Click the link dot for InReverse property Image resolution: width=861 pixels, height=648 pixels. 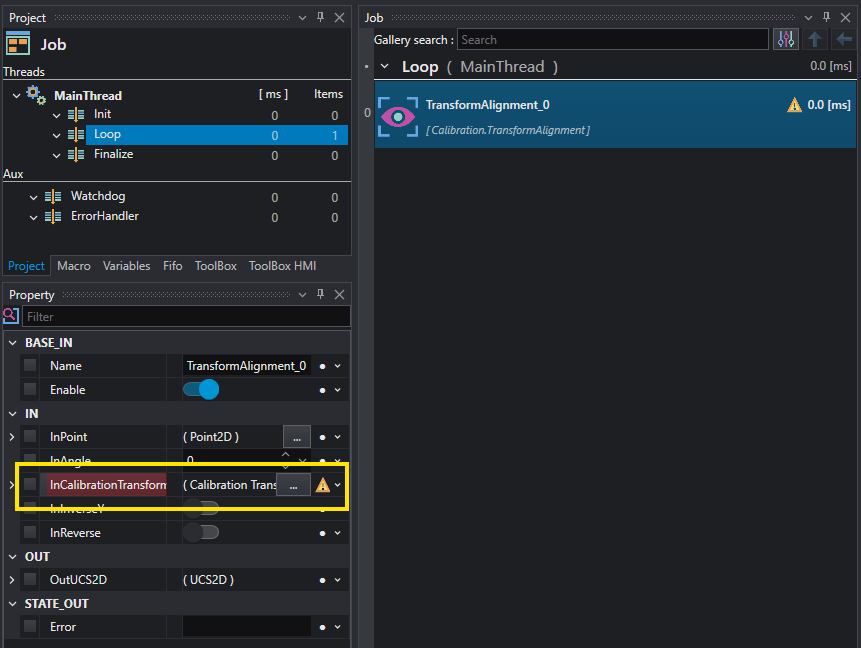[x=322, y=533]
